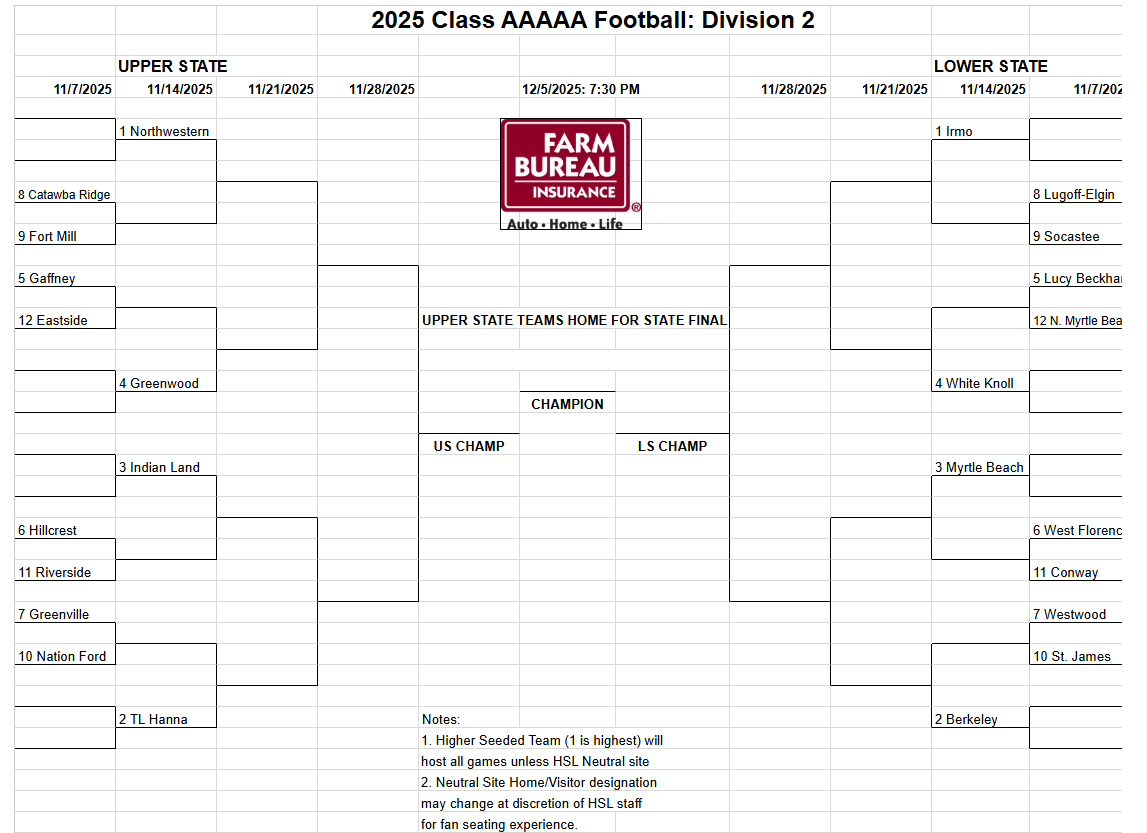Click the LS CHAMP cell
Screen dimensions: 1147x833
pos(672,446)
